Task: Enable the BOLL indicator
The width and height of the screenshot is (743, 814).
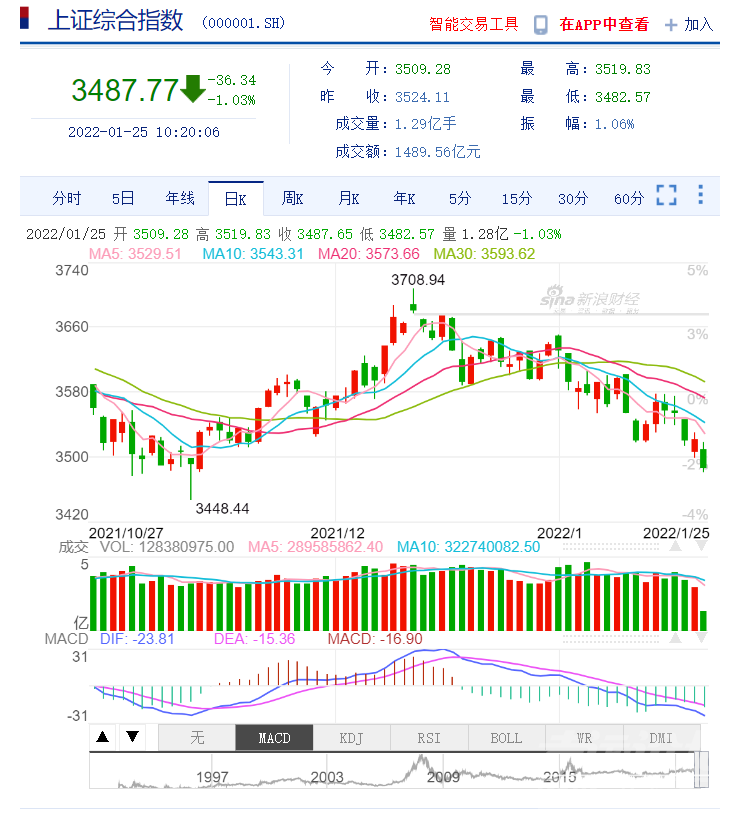Action: click(506, 738)
